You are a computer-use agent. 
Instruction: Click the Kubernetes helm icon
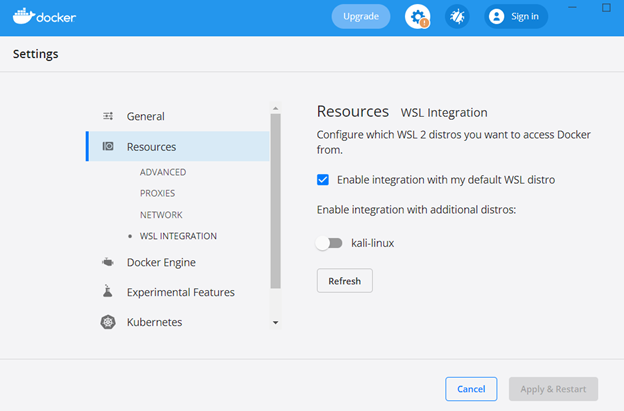pos(108,322)
